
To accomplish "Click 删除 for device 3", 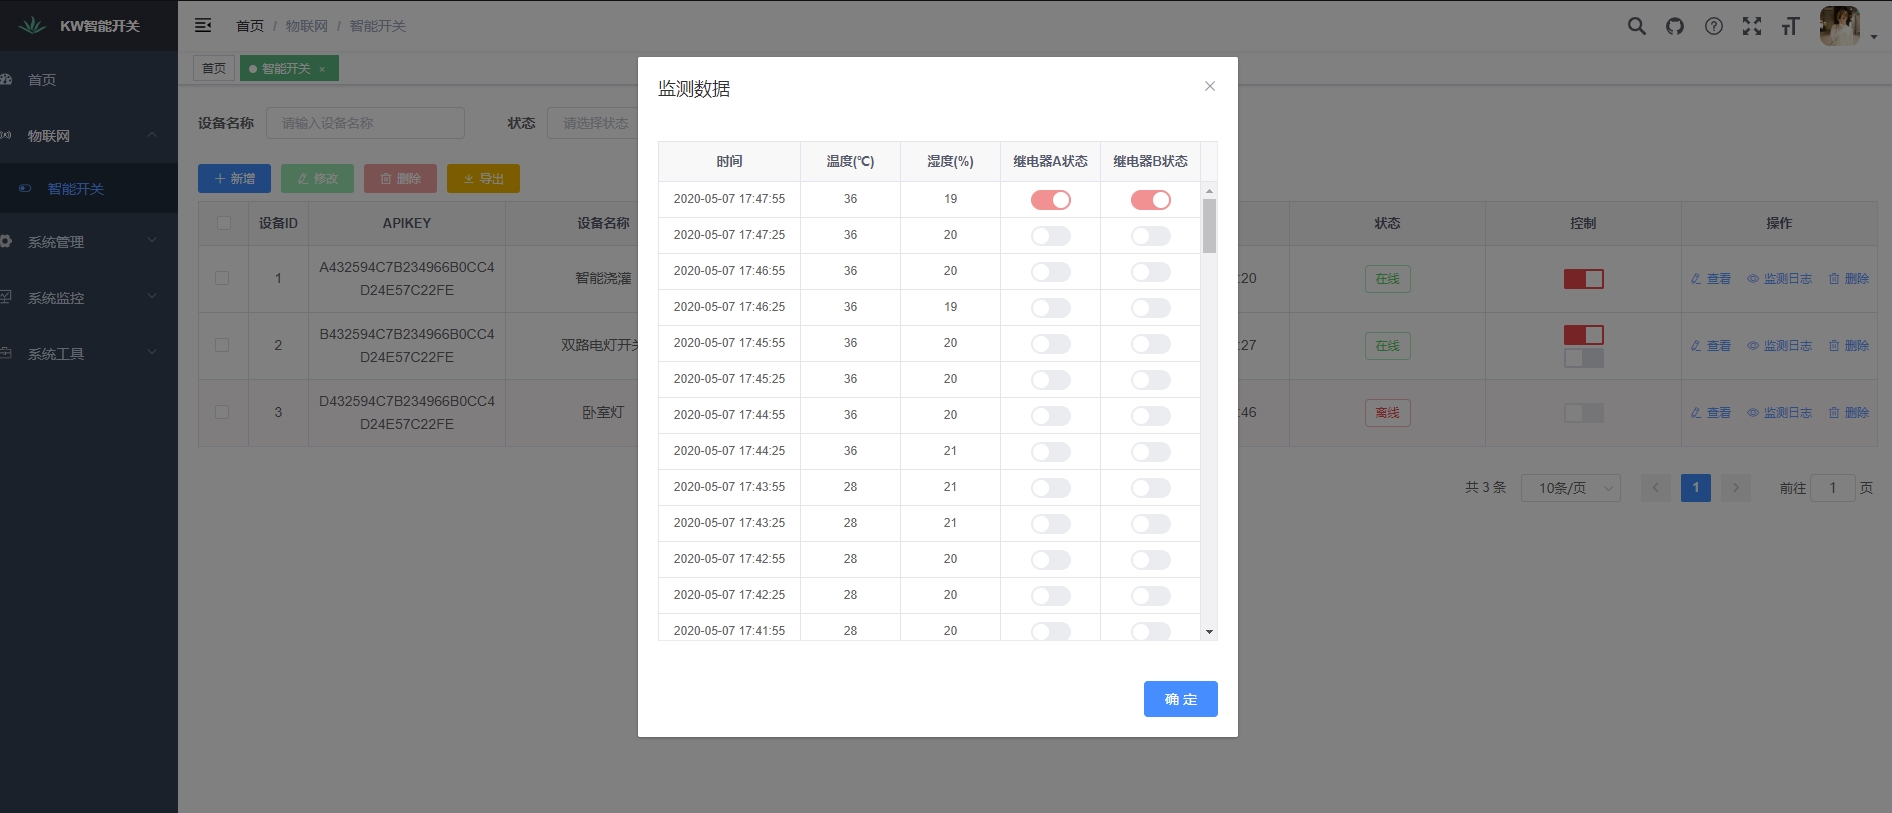I will click(1849, 413).
